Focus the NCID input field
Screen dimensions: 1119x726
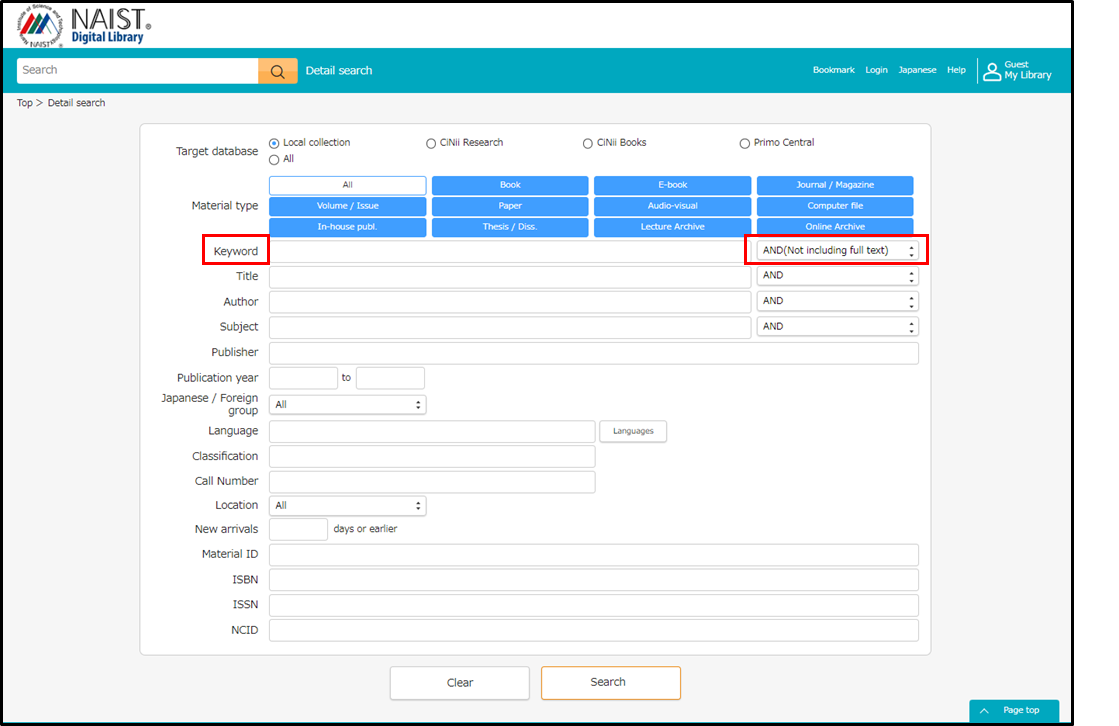coord(594,630)
